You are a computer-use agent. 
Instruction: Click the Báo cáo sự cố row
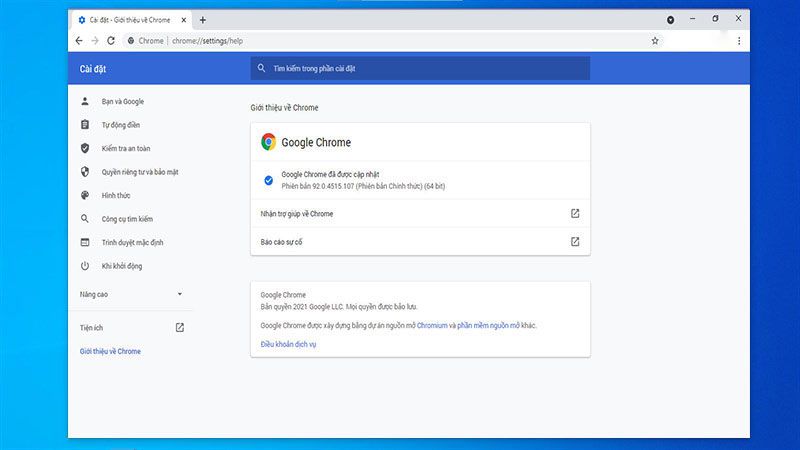point(420,241)
